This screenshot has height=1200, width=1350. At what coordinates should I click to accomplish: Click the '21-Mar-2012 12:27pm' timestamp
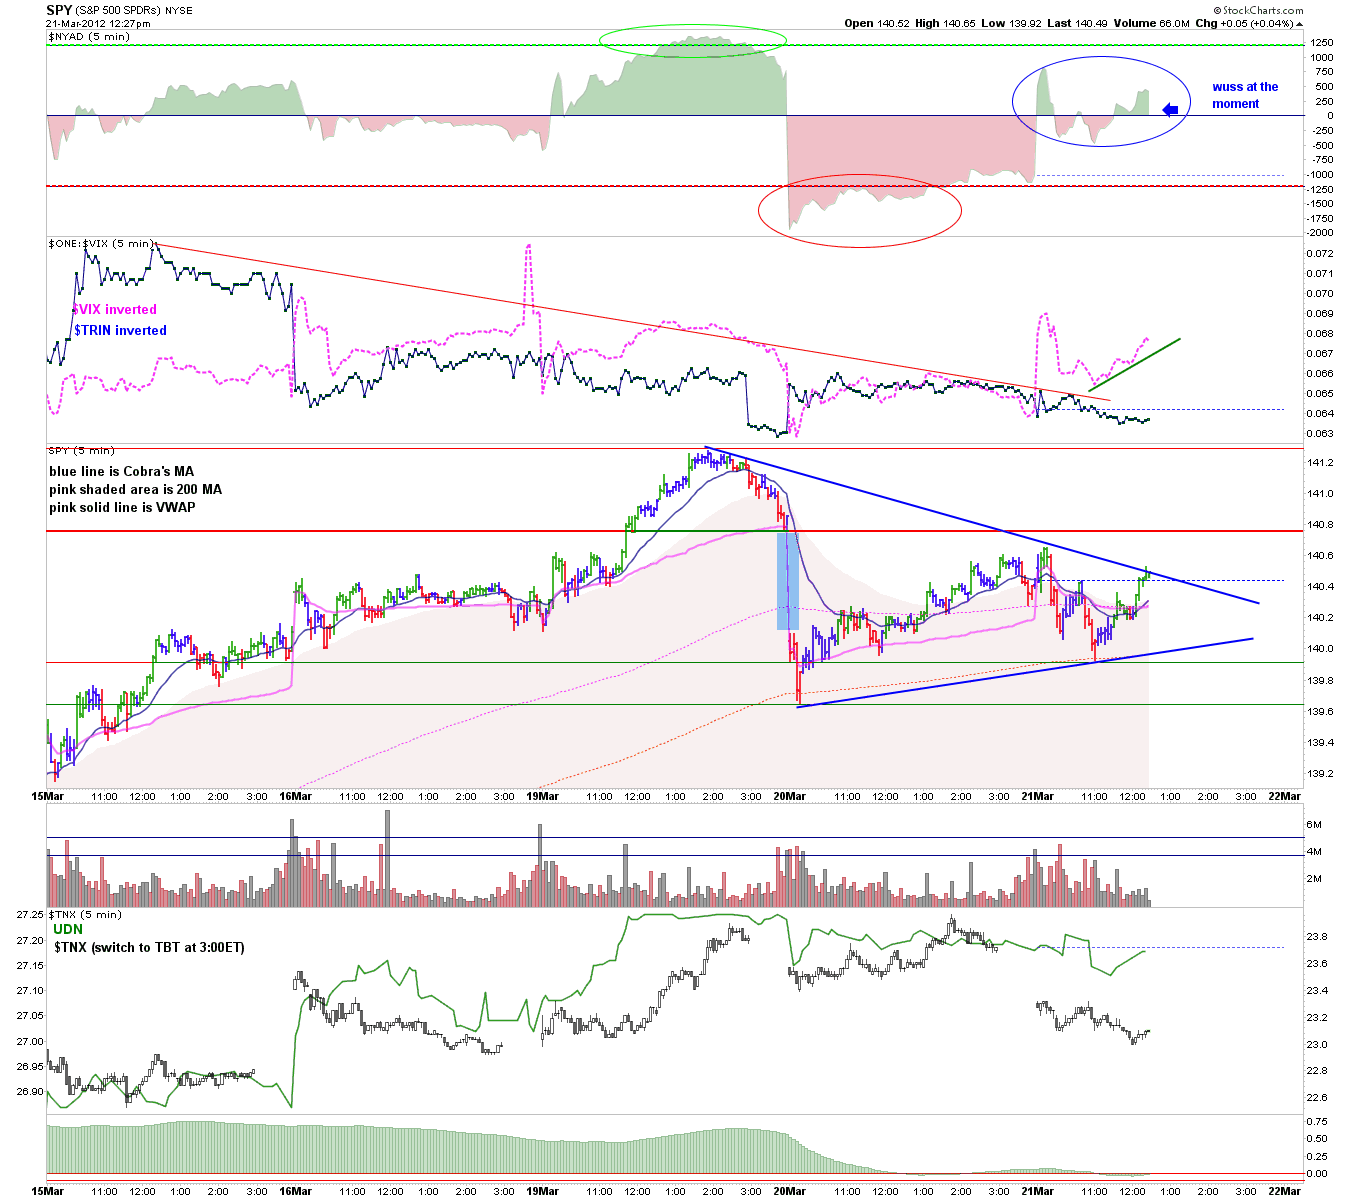coord(98,23)
